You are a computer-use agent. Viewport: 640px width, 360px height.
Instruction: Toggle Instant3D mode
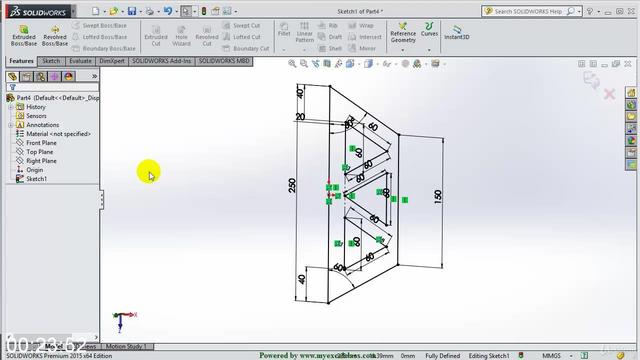tap(457, 32)
